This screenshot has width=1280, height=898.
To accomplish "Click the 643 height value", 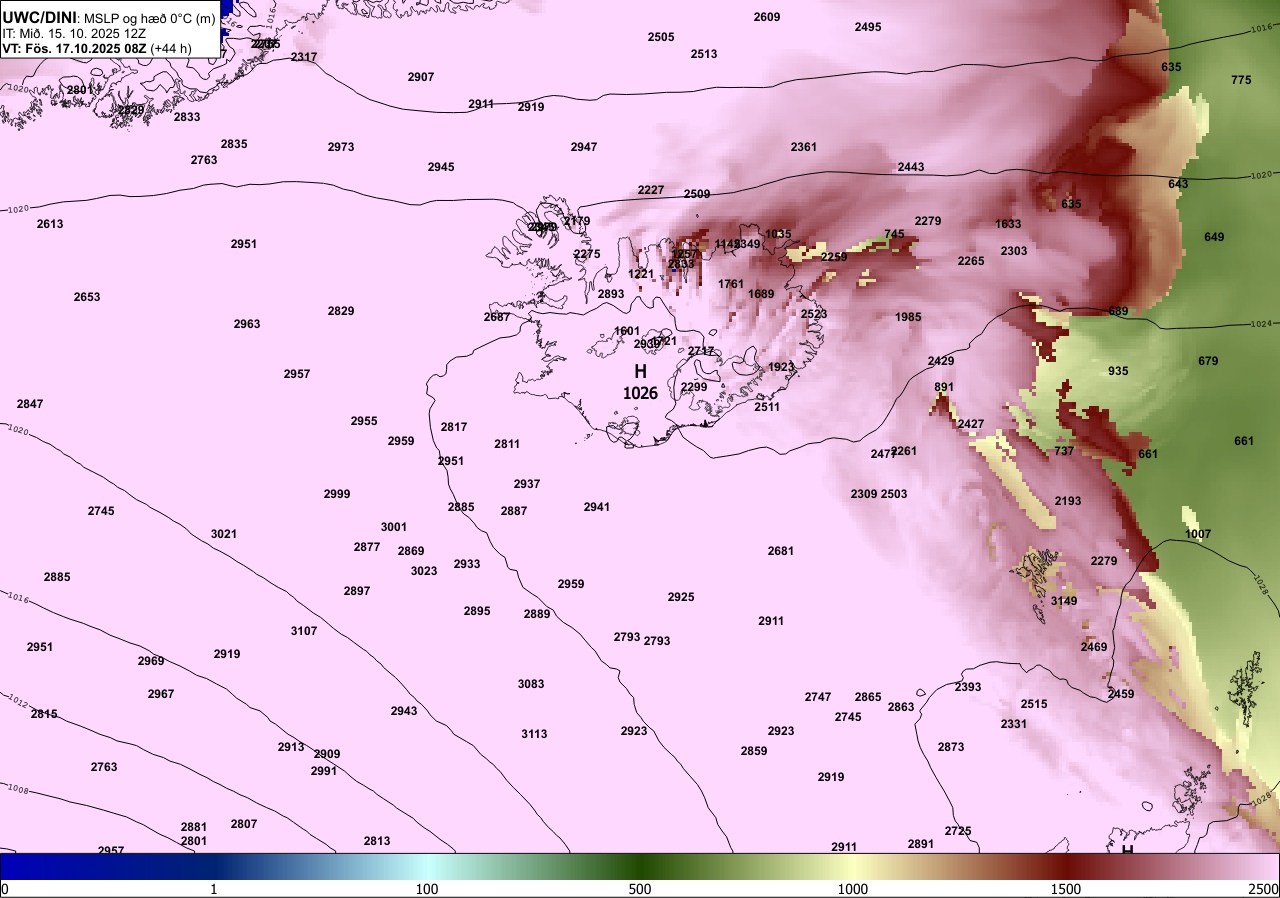I will coord(1179,184).
